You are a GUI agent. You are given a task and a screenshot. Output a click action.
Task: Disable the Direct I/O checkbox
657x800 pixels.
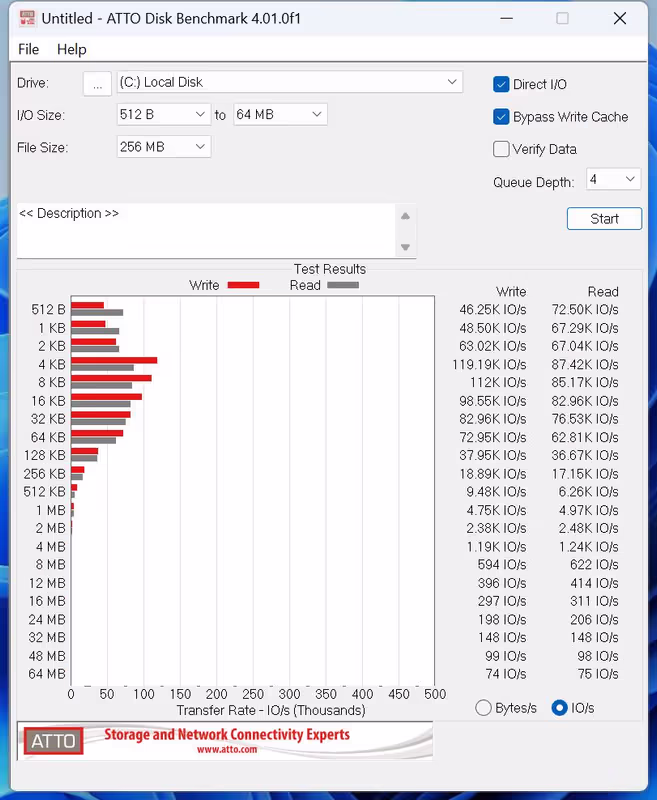point(502,85)
